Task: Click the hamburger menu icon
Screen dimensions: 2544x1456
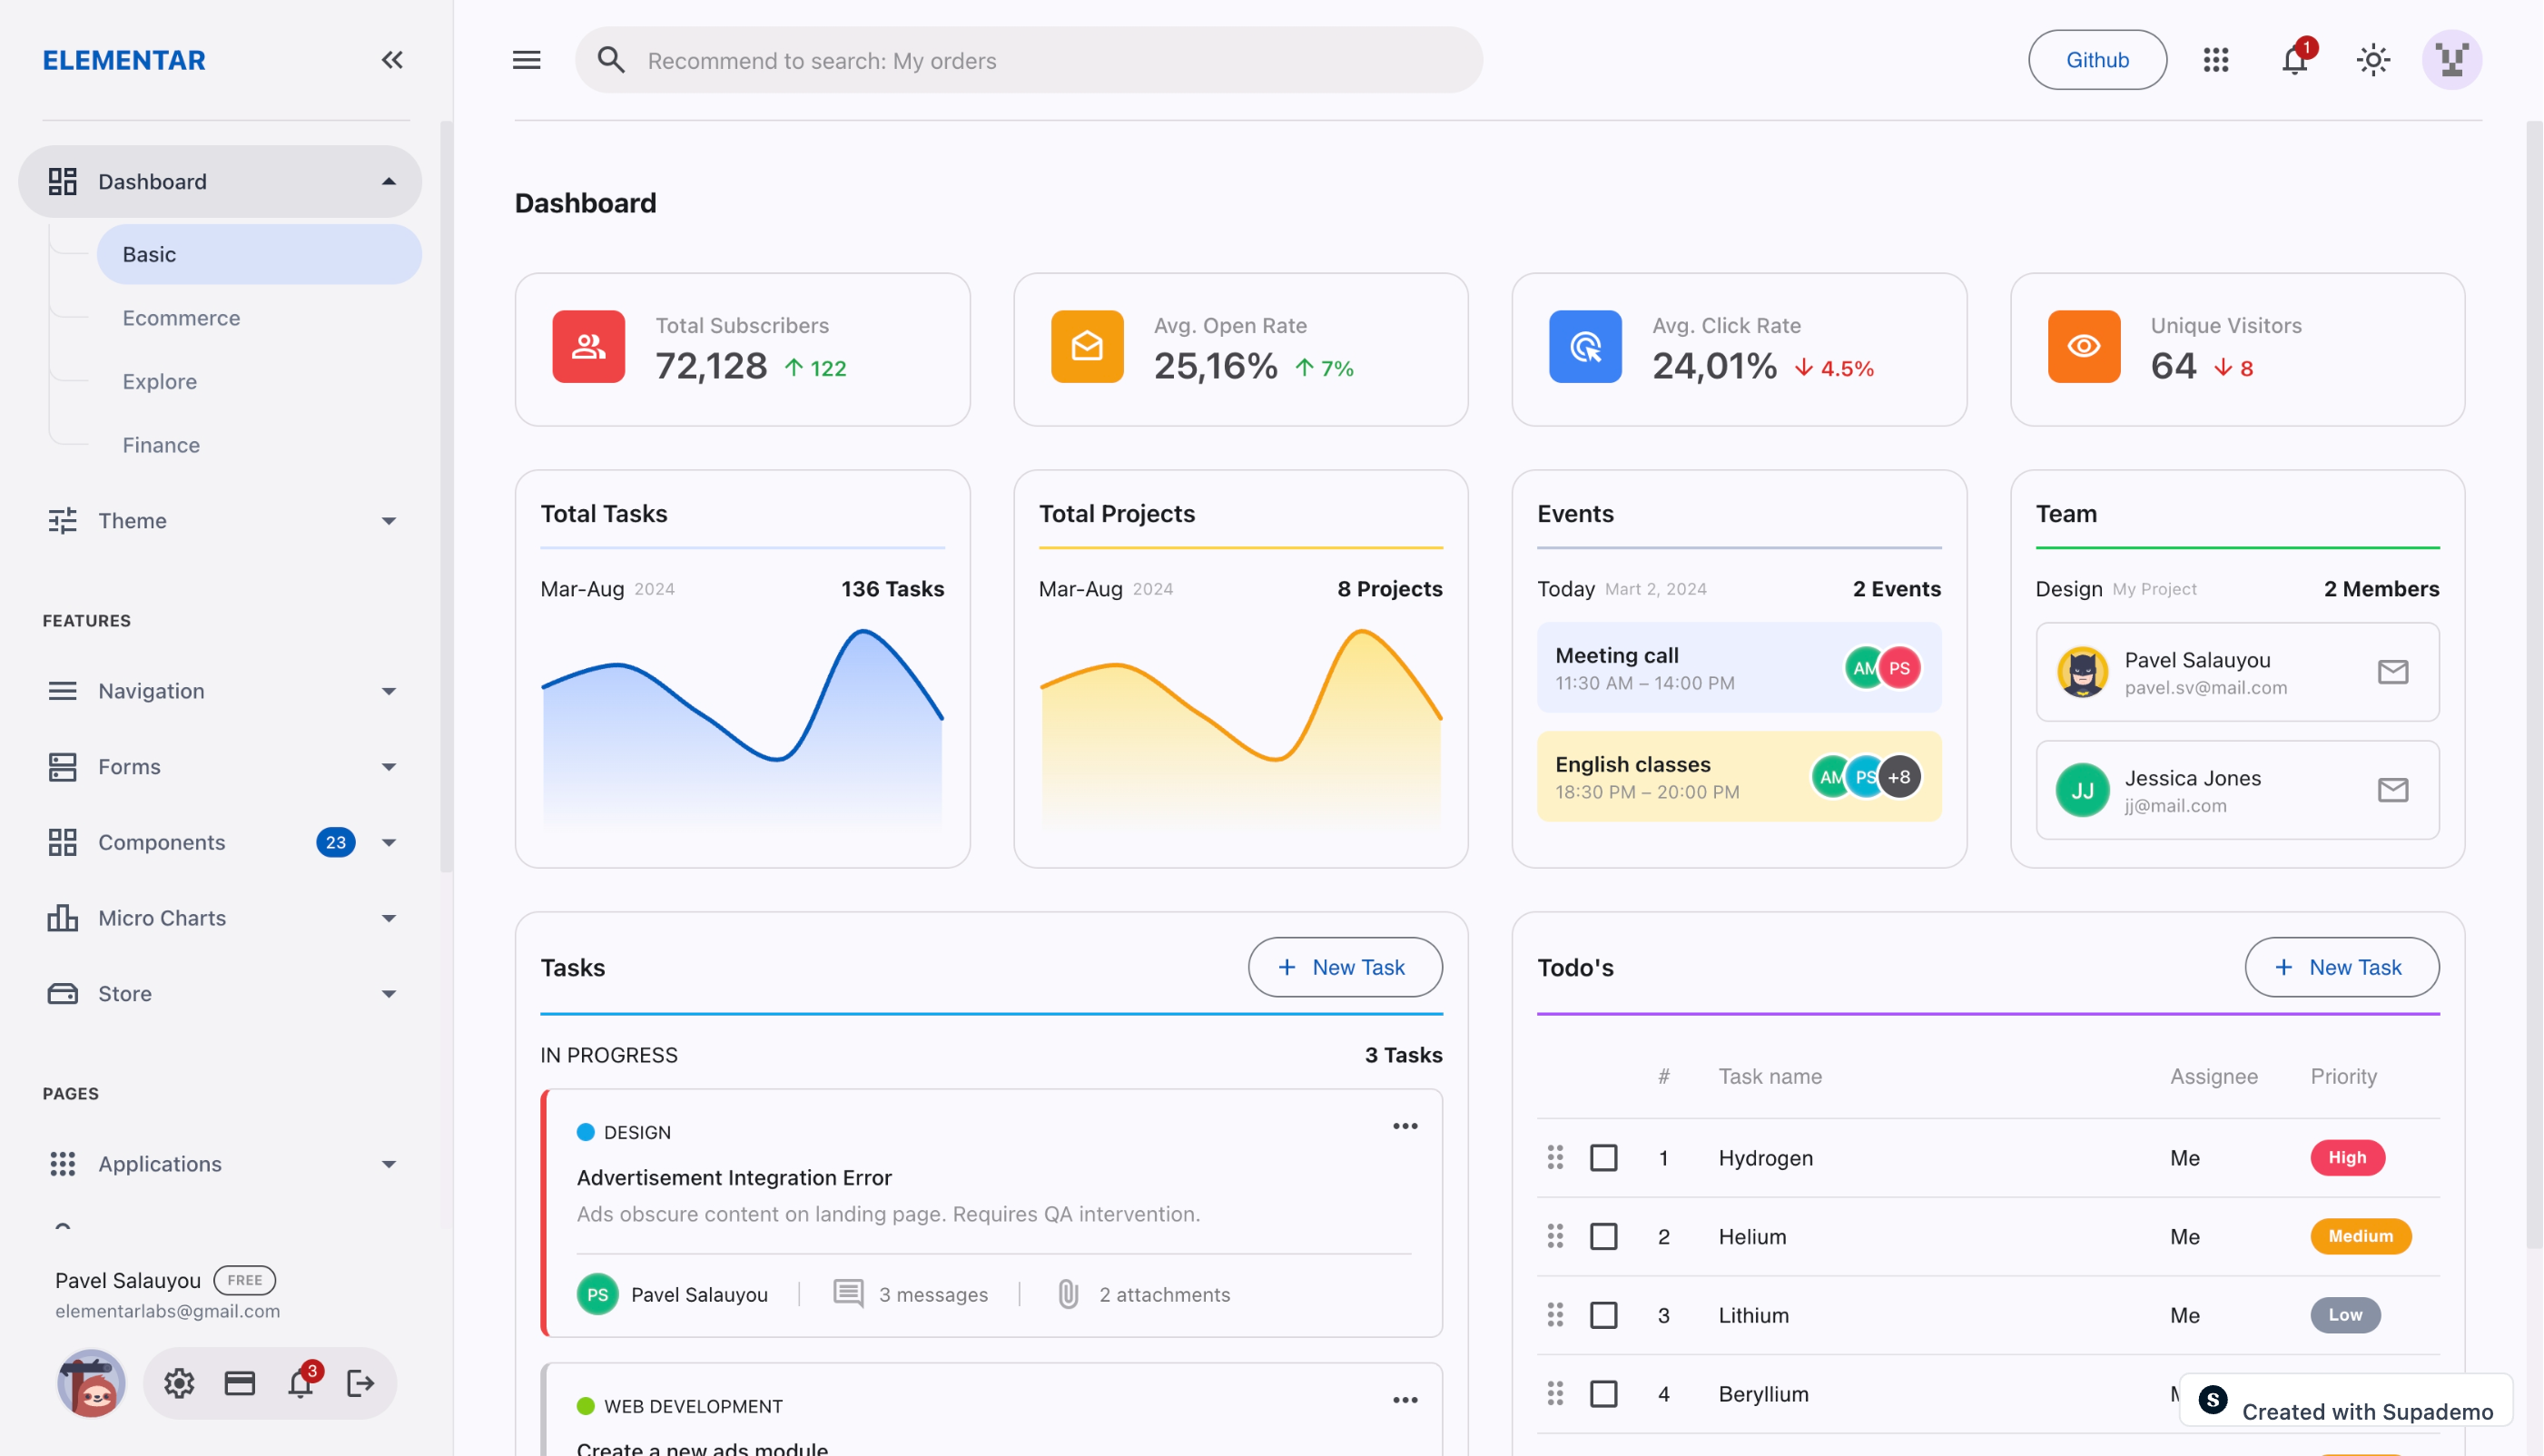Action: point(527,60)
